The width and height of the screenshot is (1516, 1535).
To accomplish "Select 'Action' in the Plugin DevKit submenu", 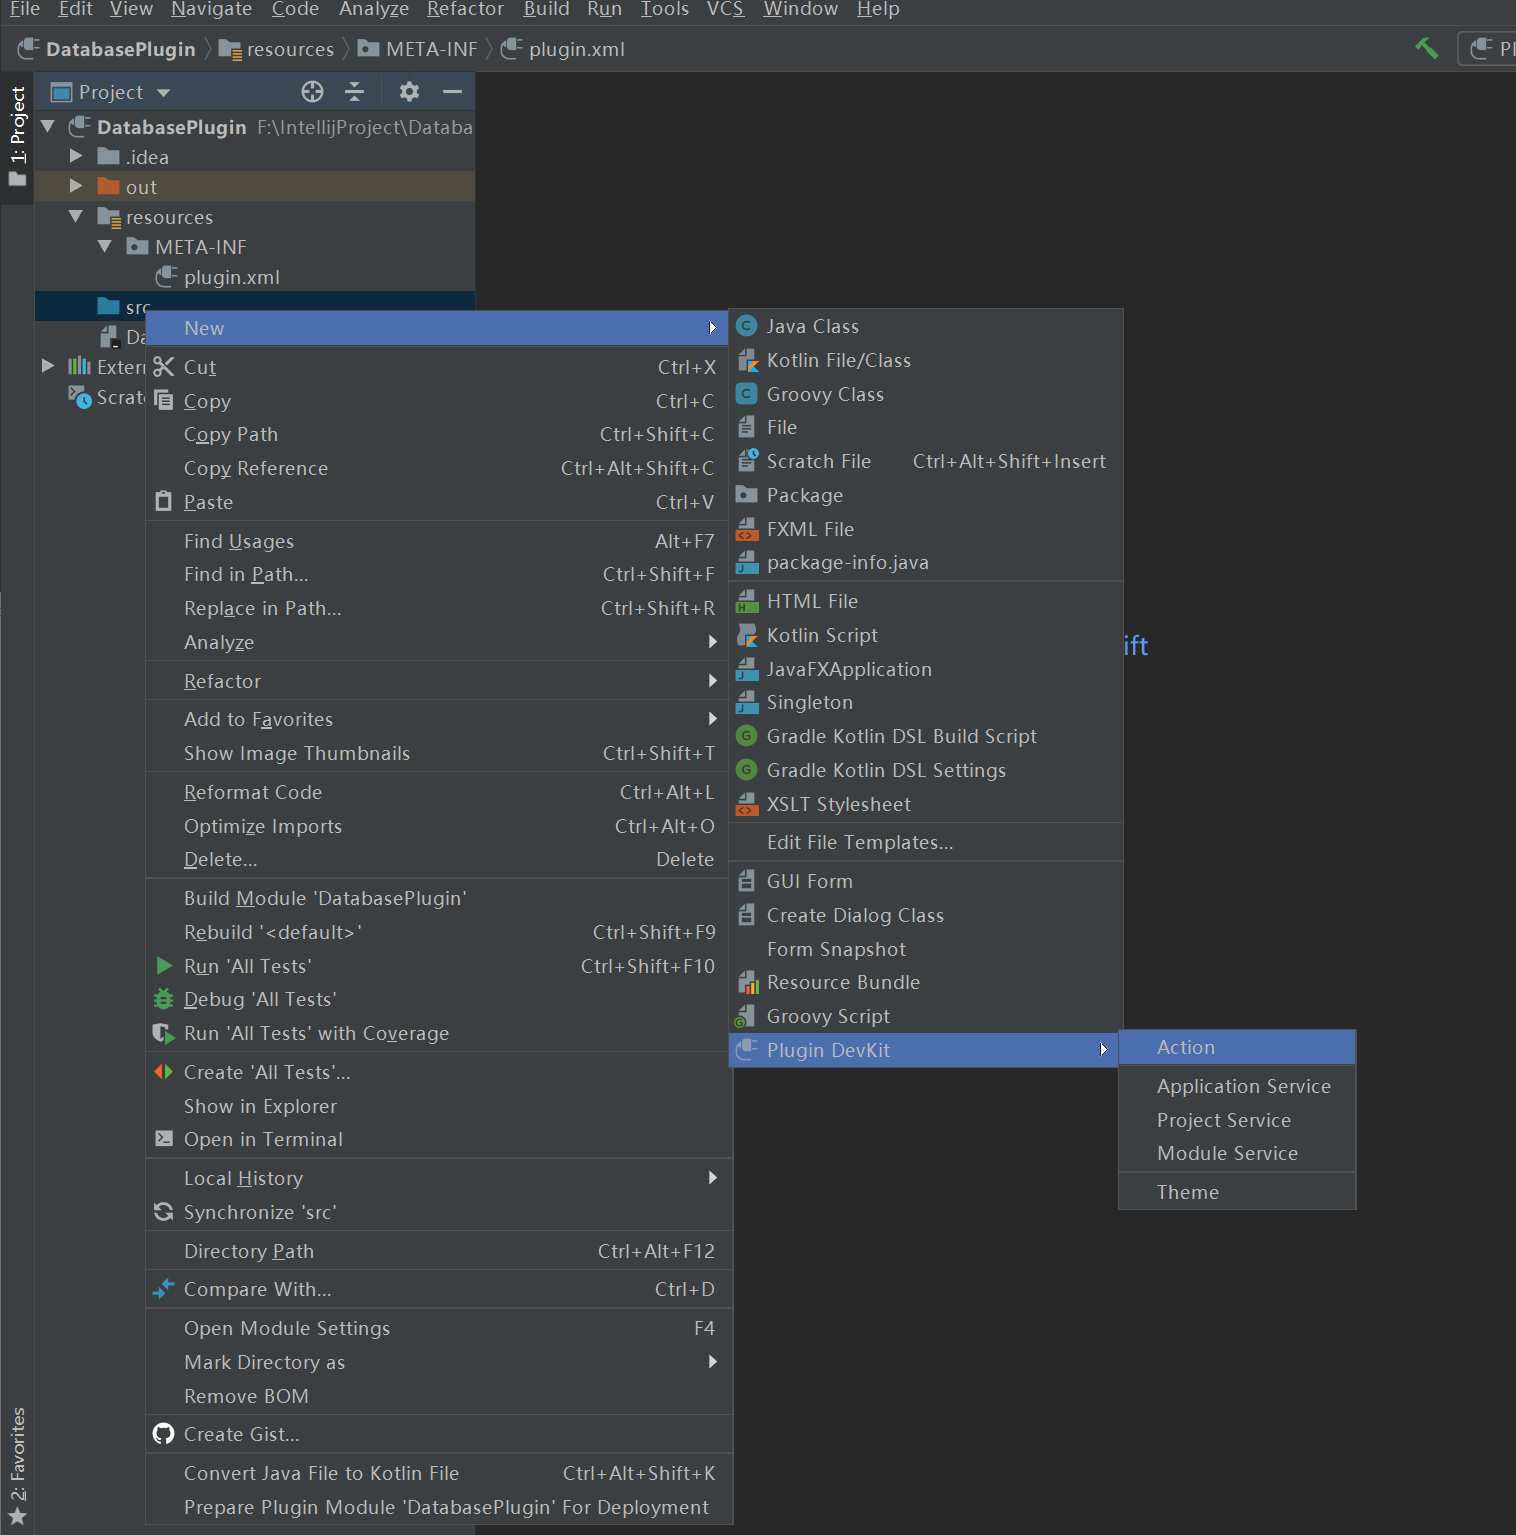I will click(x=1185, y=1046).
